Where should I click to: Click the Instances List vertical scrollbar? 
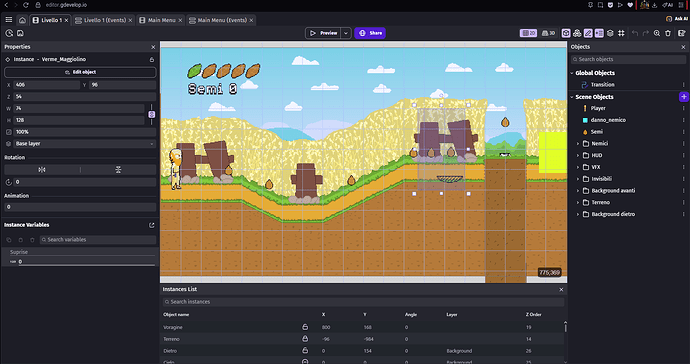click(565, 327)
